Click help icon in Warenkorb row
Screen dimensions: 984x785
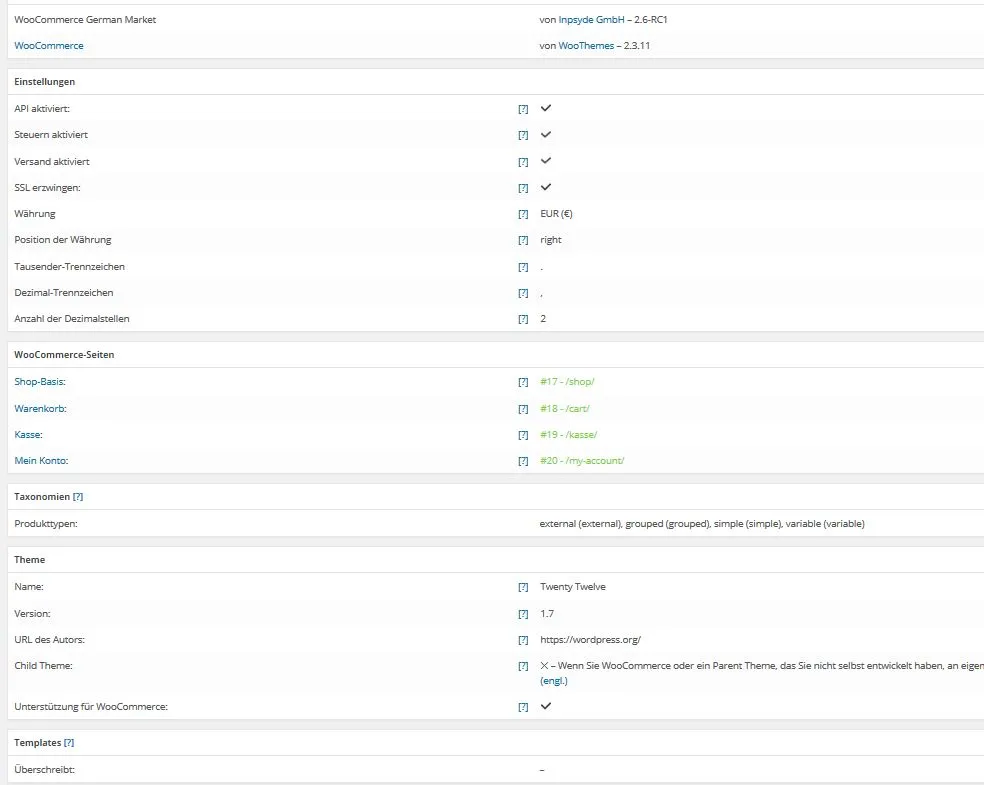tap(523, 409)
